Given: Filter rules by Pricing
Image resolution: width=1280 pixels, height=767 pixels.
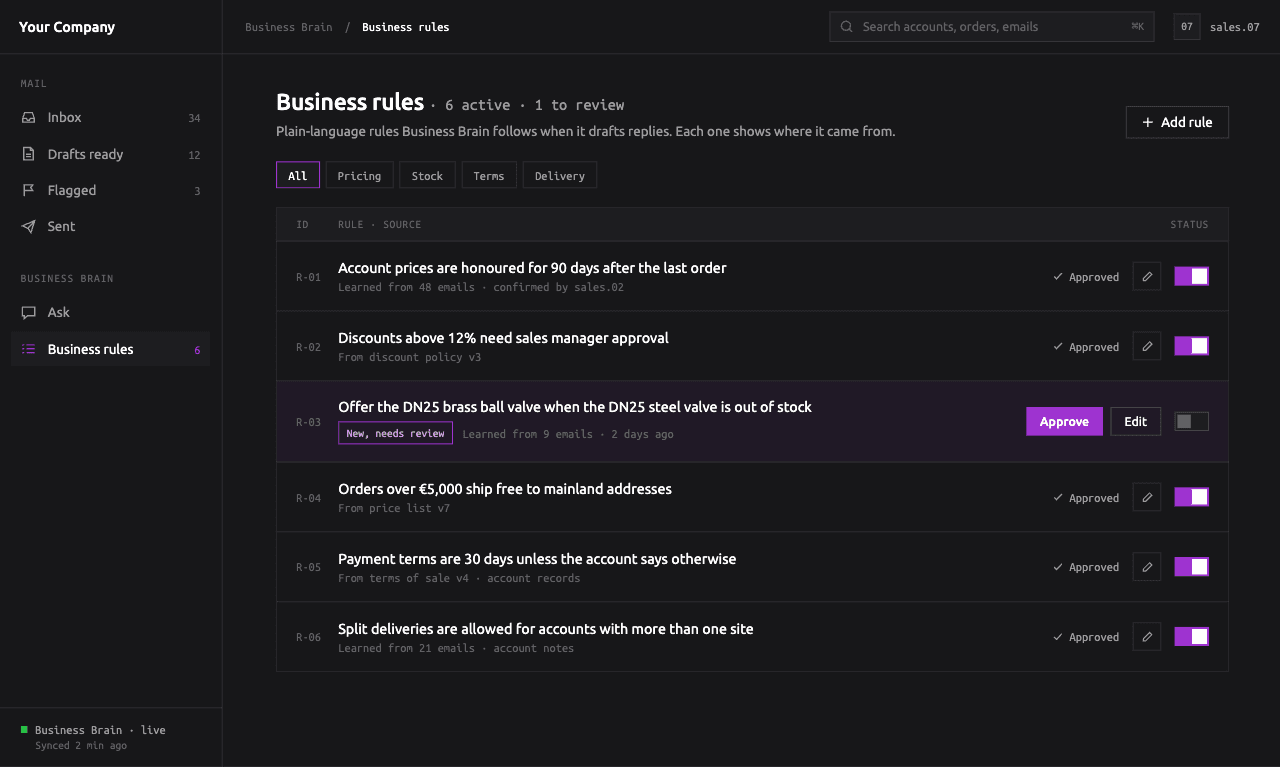Looking at the screenshot, I should pos(359,175).
